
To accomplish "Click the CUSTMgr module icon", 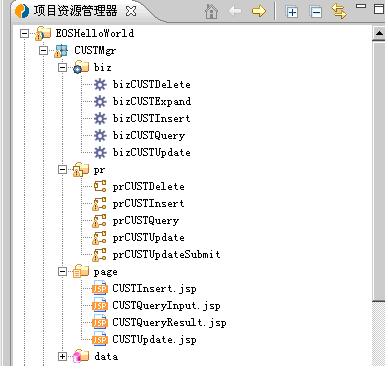I will pyautogui.click(x=61, y=51).
